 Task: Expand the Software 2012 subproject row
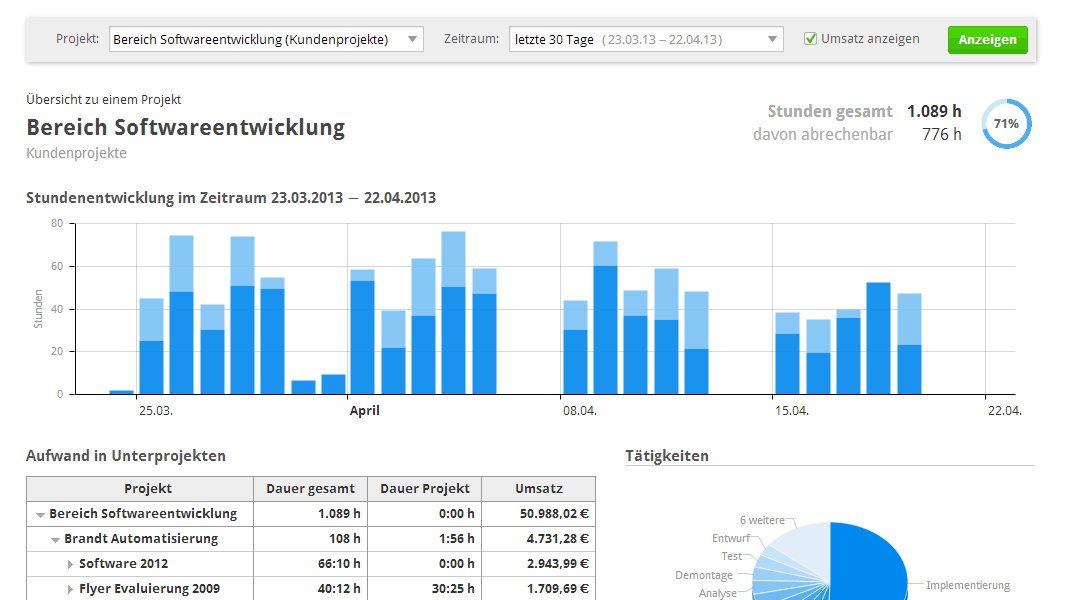[x=70, y=564]
